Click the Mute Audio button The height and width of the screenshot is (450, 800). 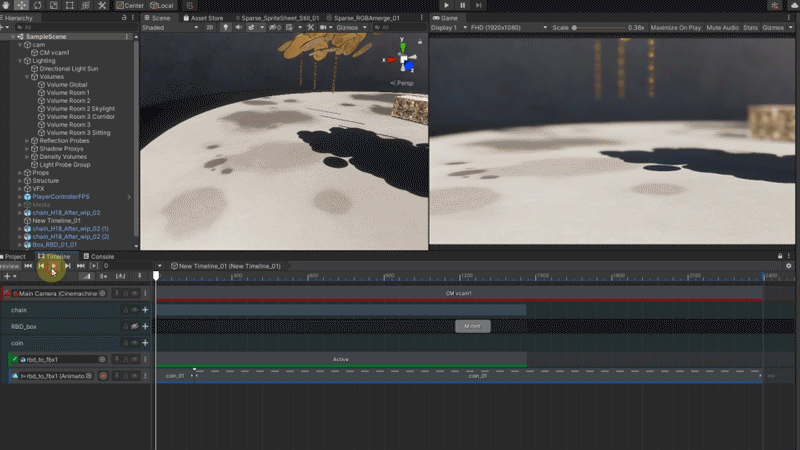click(x=722, y=28)
